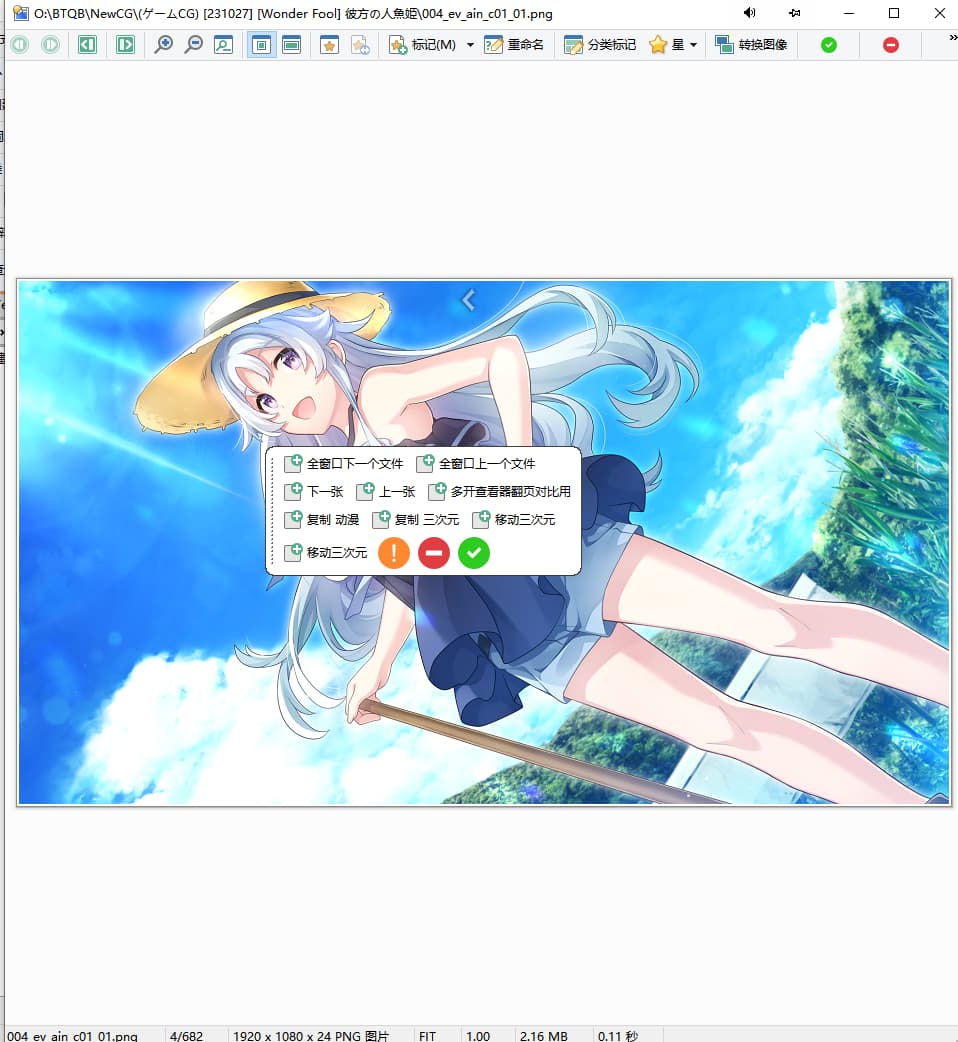Open the 标记(M) dropdown arrow
The width and height of the screenshot is (958, 1042).
(470, 45)
